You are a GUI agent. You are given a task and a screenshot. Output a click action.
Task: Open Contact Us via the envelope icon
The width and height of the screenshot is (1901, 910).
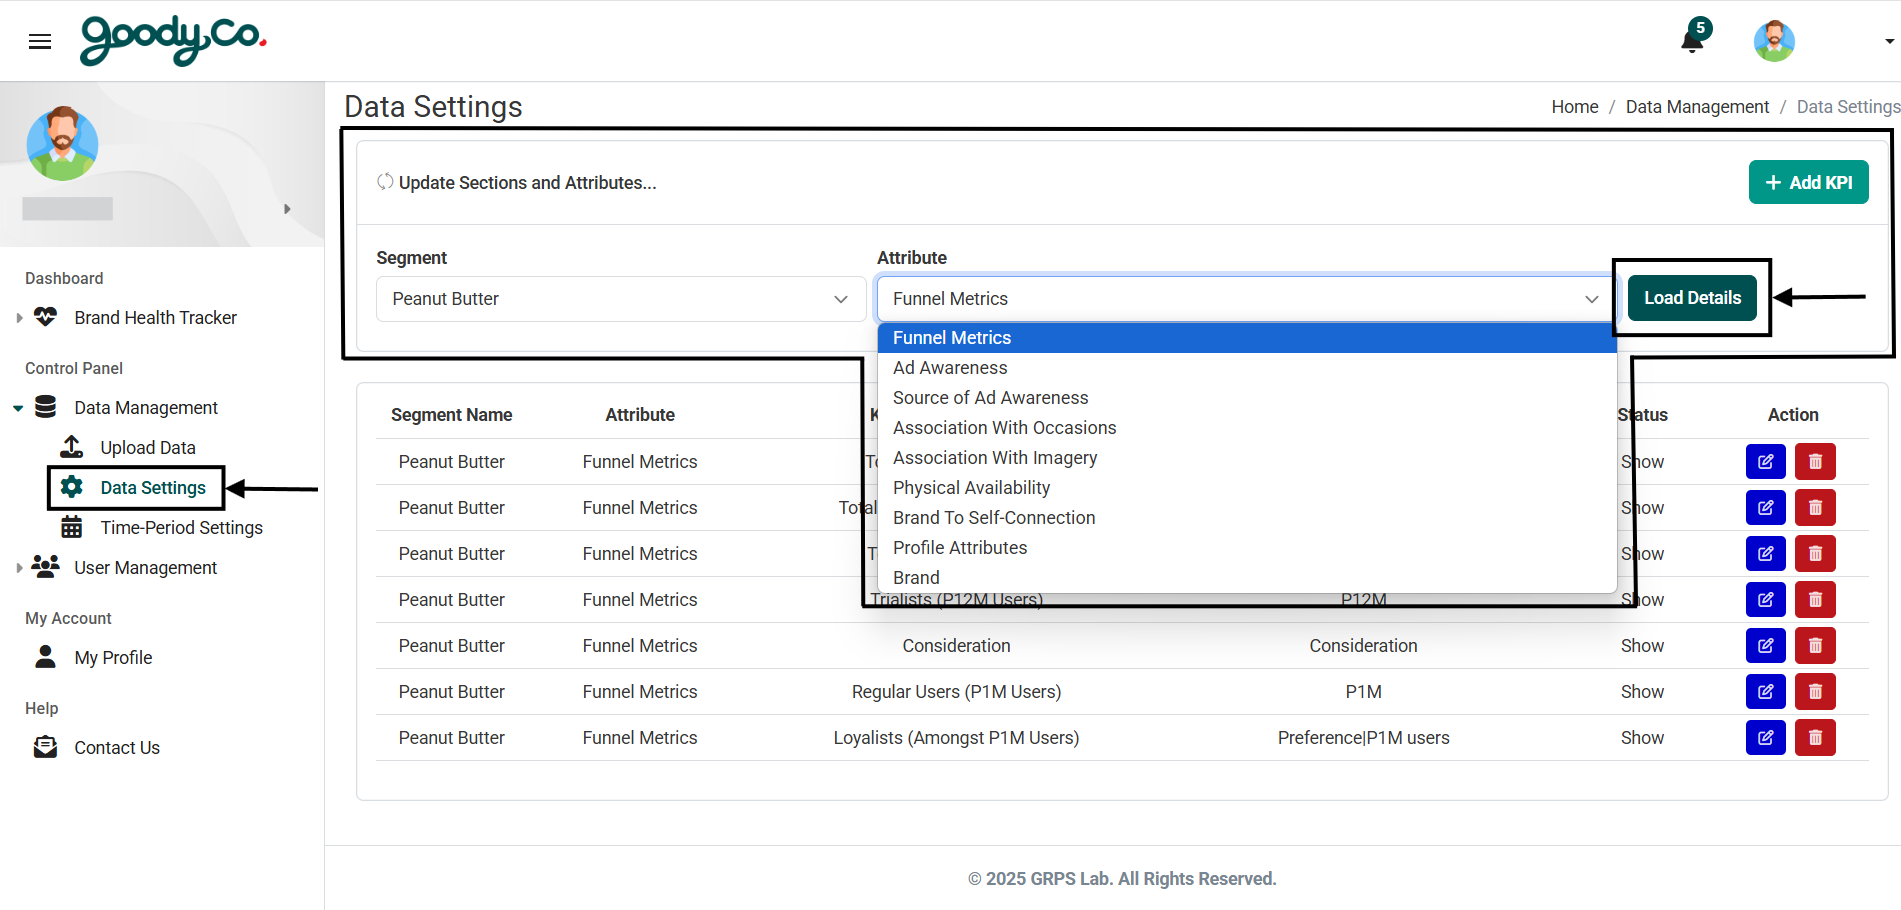45,747
